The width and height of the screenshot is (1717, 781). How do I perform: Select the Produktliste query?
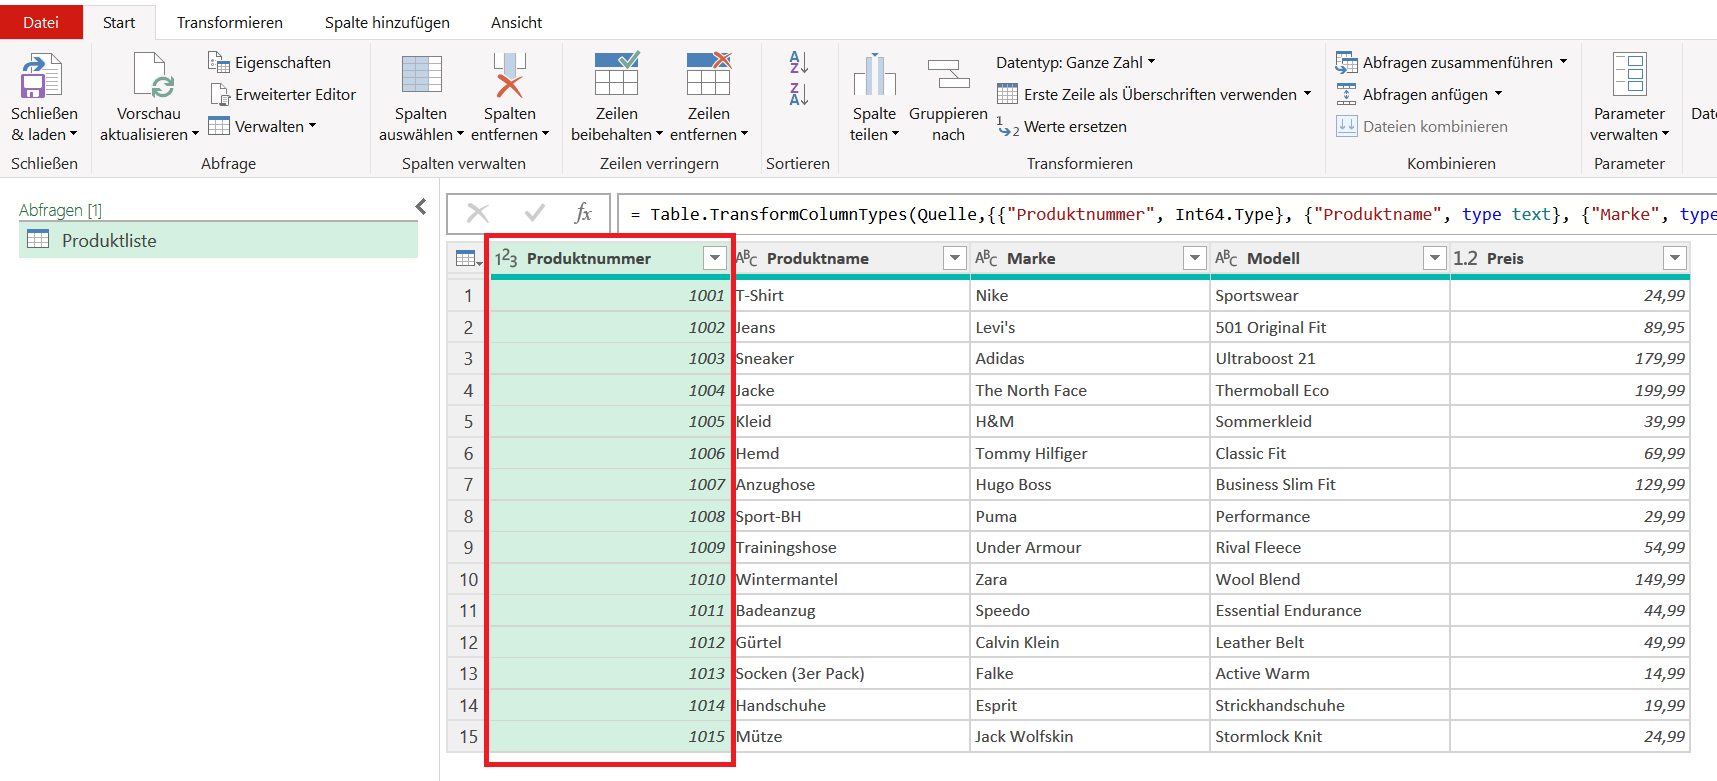[x=218, y=240]
